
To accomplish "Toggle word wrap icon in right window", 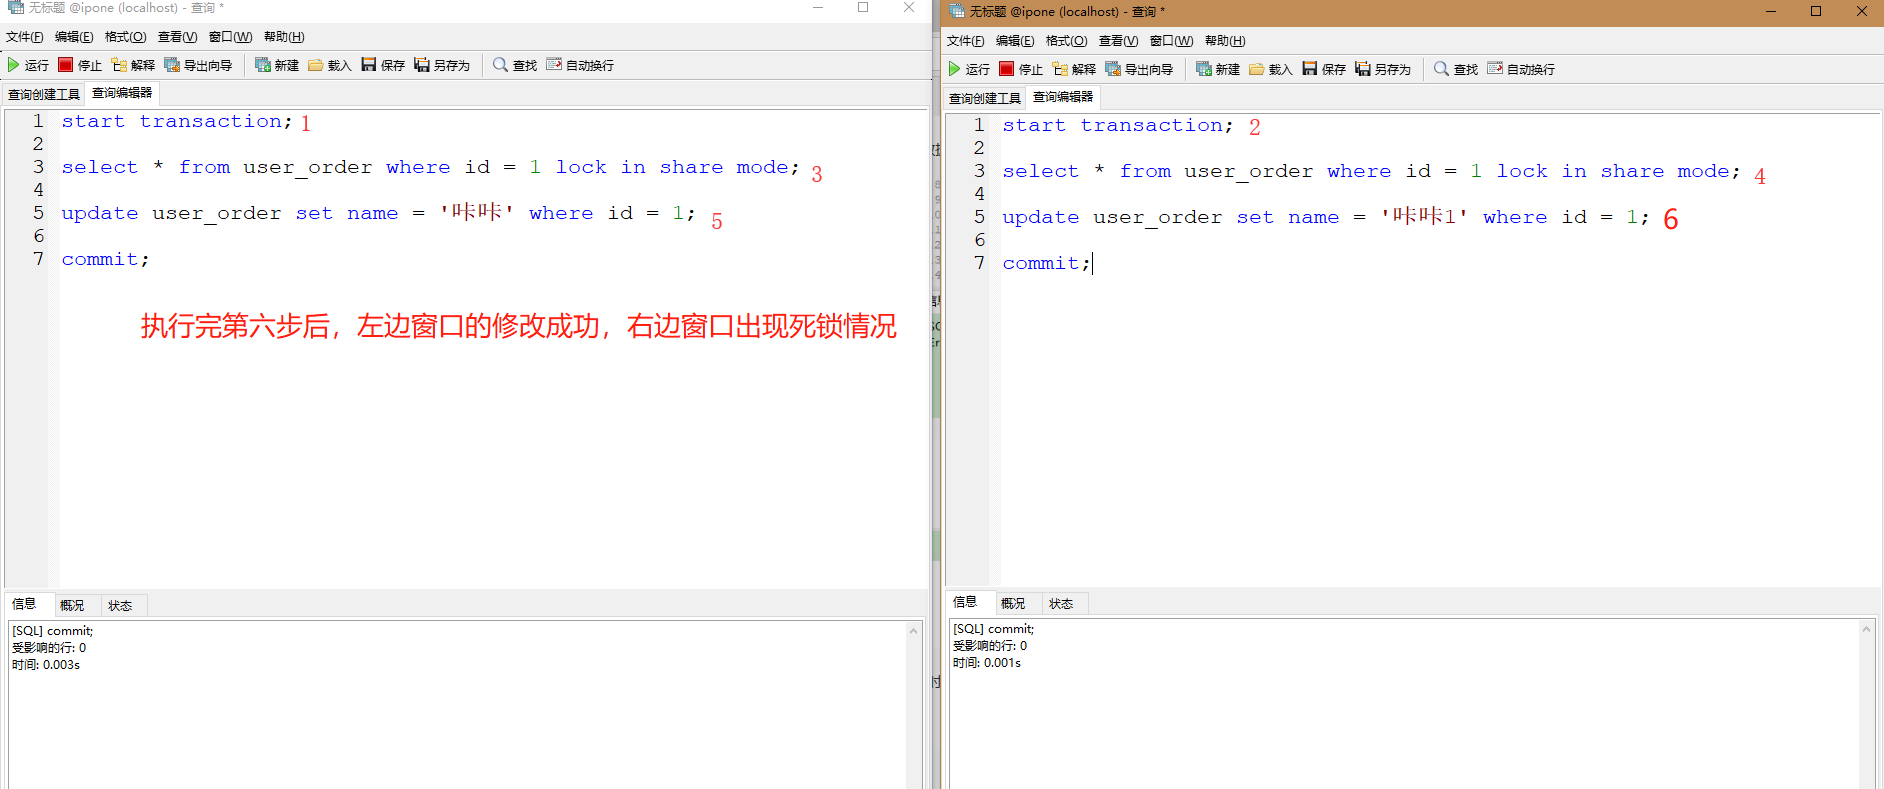I will tap(1495, 69).
